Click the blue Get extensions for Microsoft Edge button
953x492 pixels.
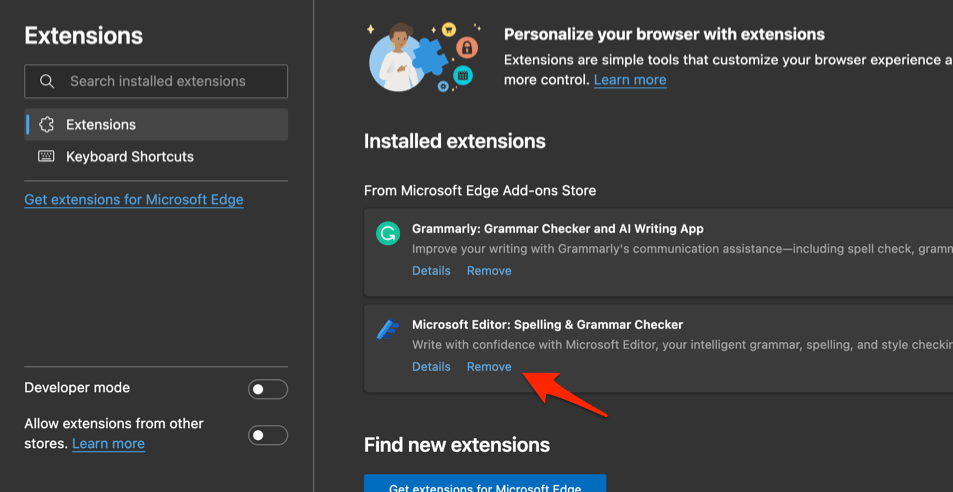tap(485, 483)
